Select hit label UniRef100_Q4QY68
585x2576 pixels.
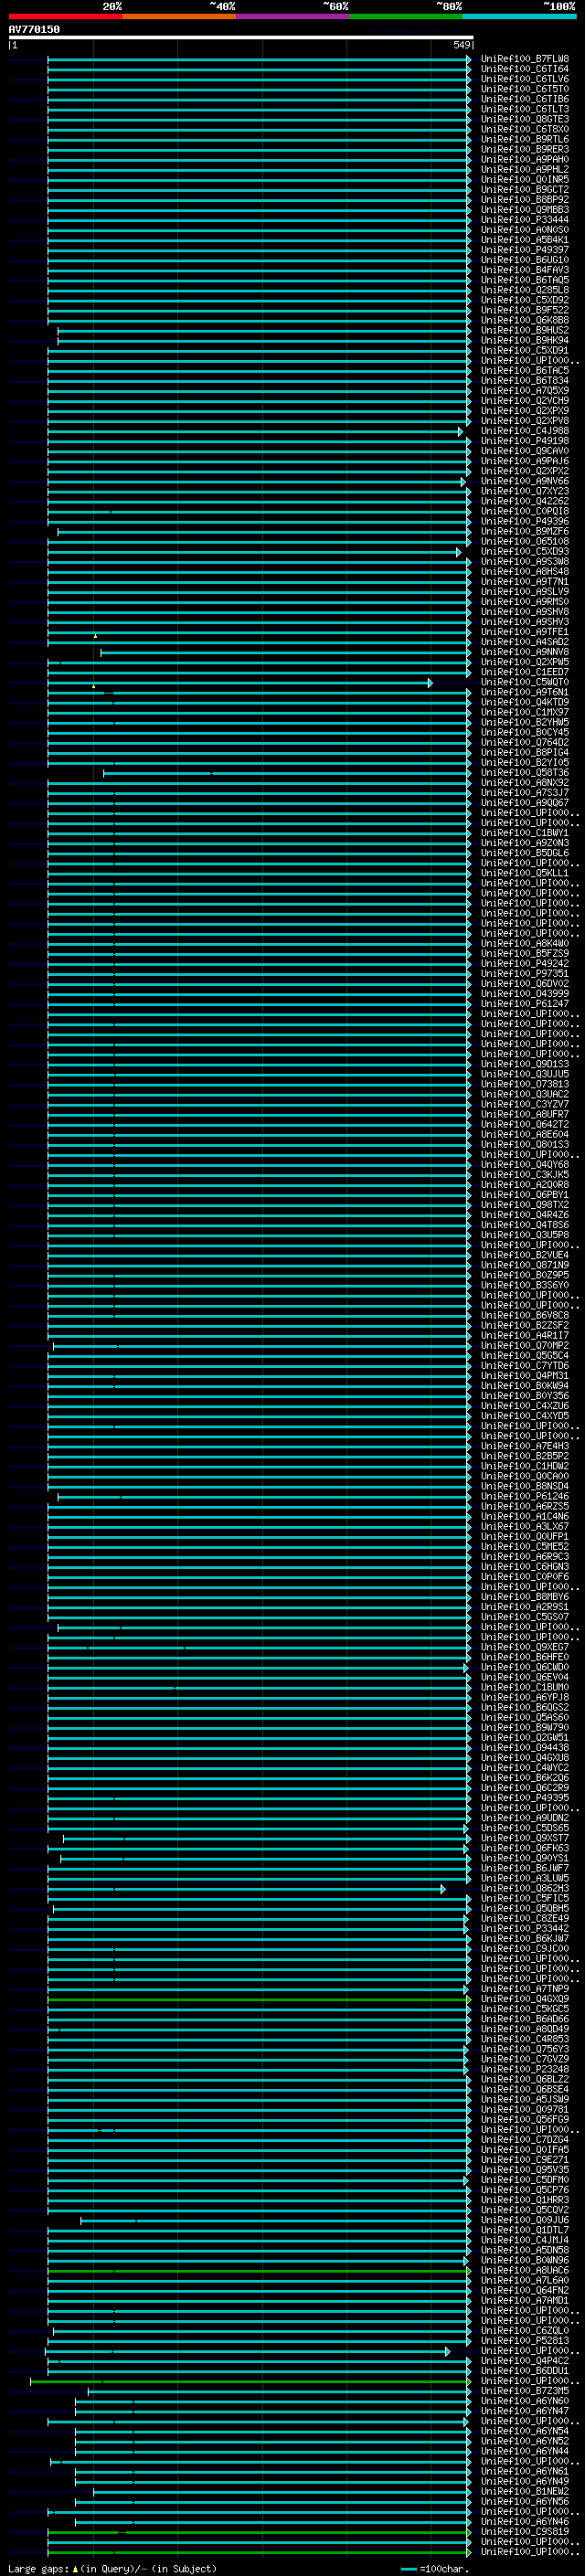click(x=525, y=1165)
